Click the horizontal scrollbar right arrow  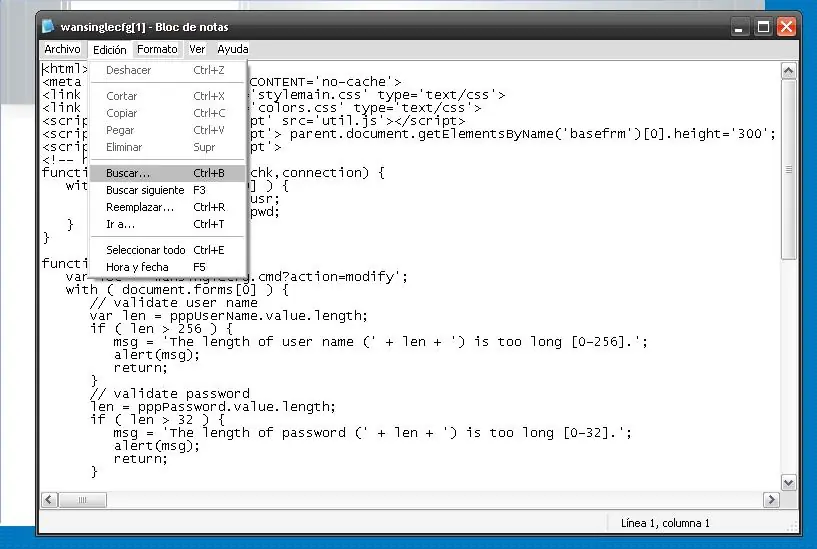coord(771,500)
